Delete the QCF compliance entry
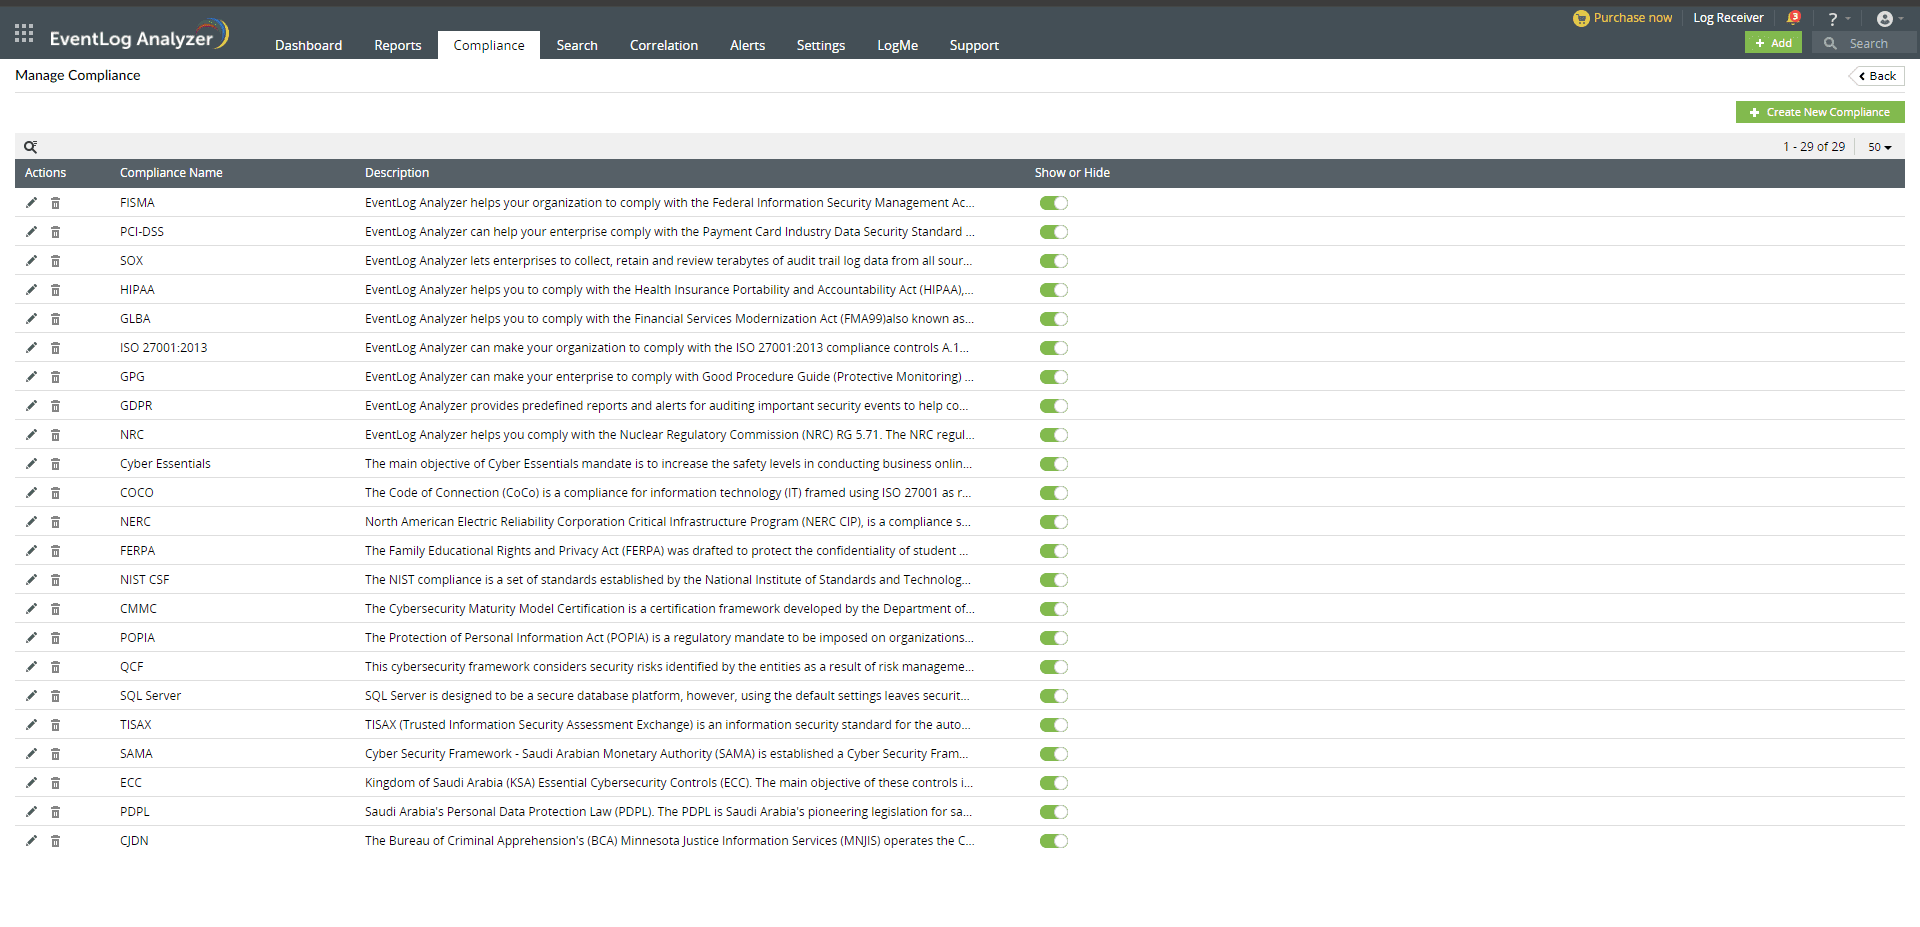Viewport: 1920px width, 927px height. [55, 667]
